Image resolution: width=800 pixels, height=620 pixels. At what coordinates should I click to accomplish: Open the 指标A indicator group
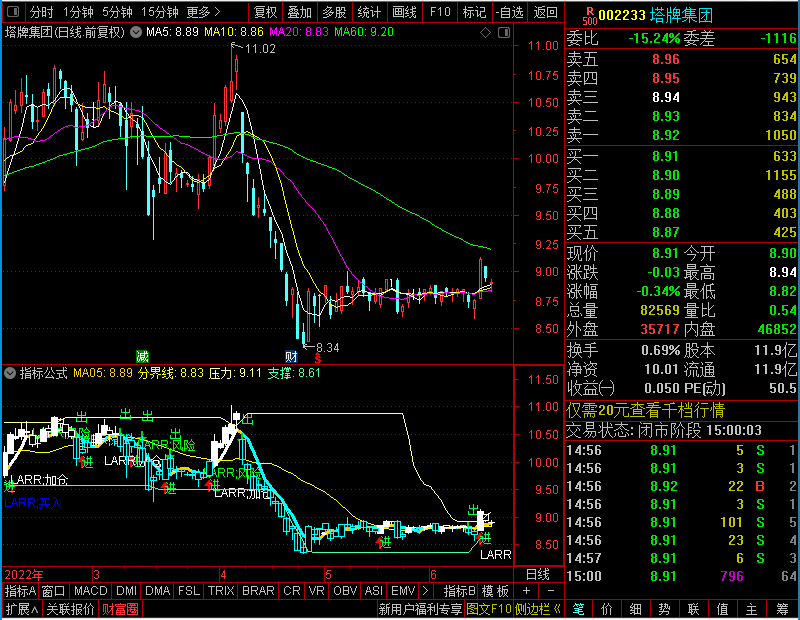pyautogui.click(x=20, y=591)
